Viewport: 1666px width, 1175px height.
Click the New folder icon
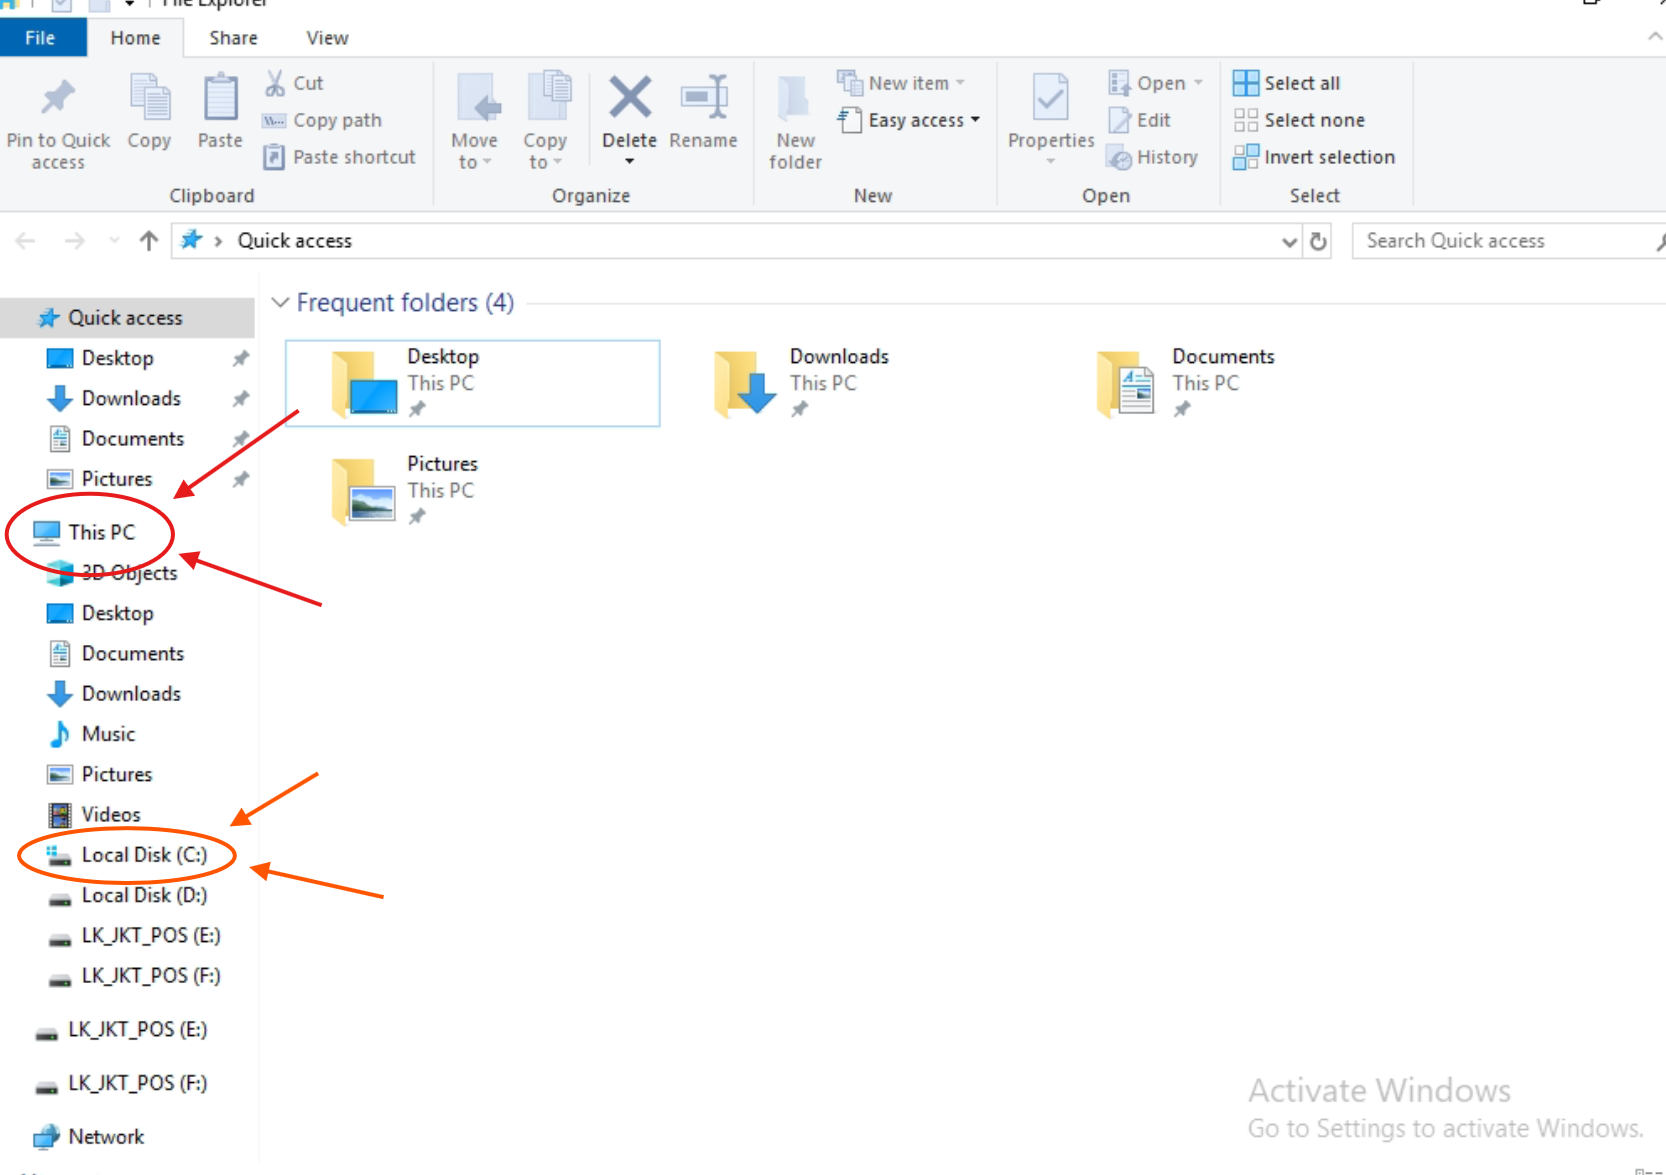pyautogui.click(x=794, y=98)
